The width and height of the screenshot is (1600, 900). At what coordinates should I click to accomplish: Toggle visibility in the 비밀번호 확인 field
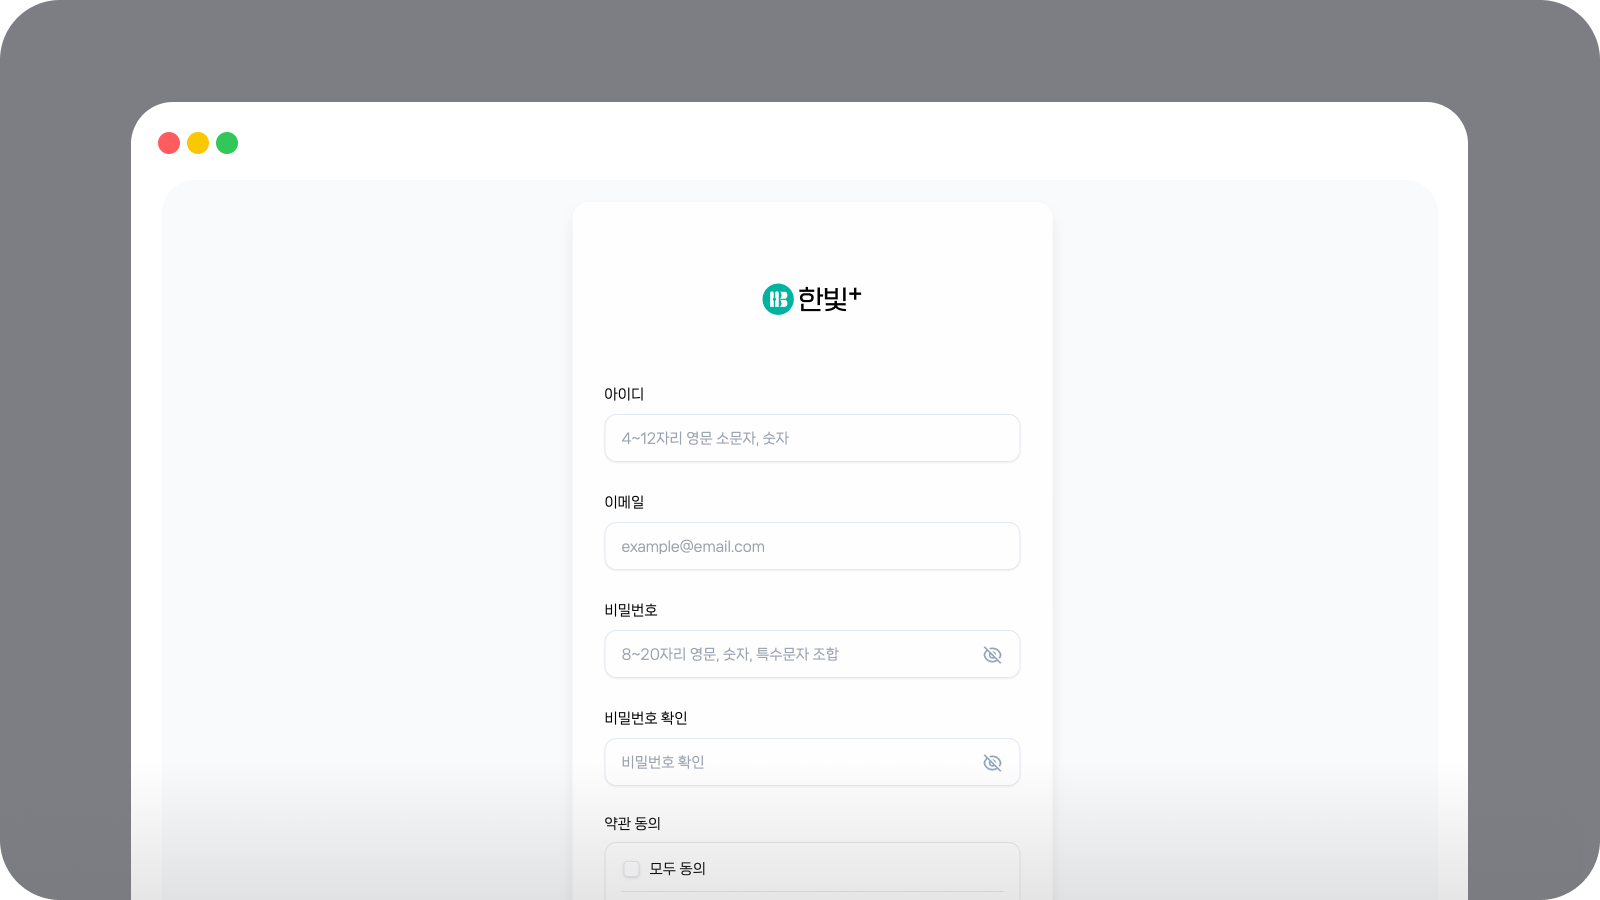pyautogui.click(x=992, y=763)
